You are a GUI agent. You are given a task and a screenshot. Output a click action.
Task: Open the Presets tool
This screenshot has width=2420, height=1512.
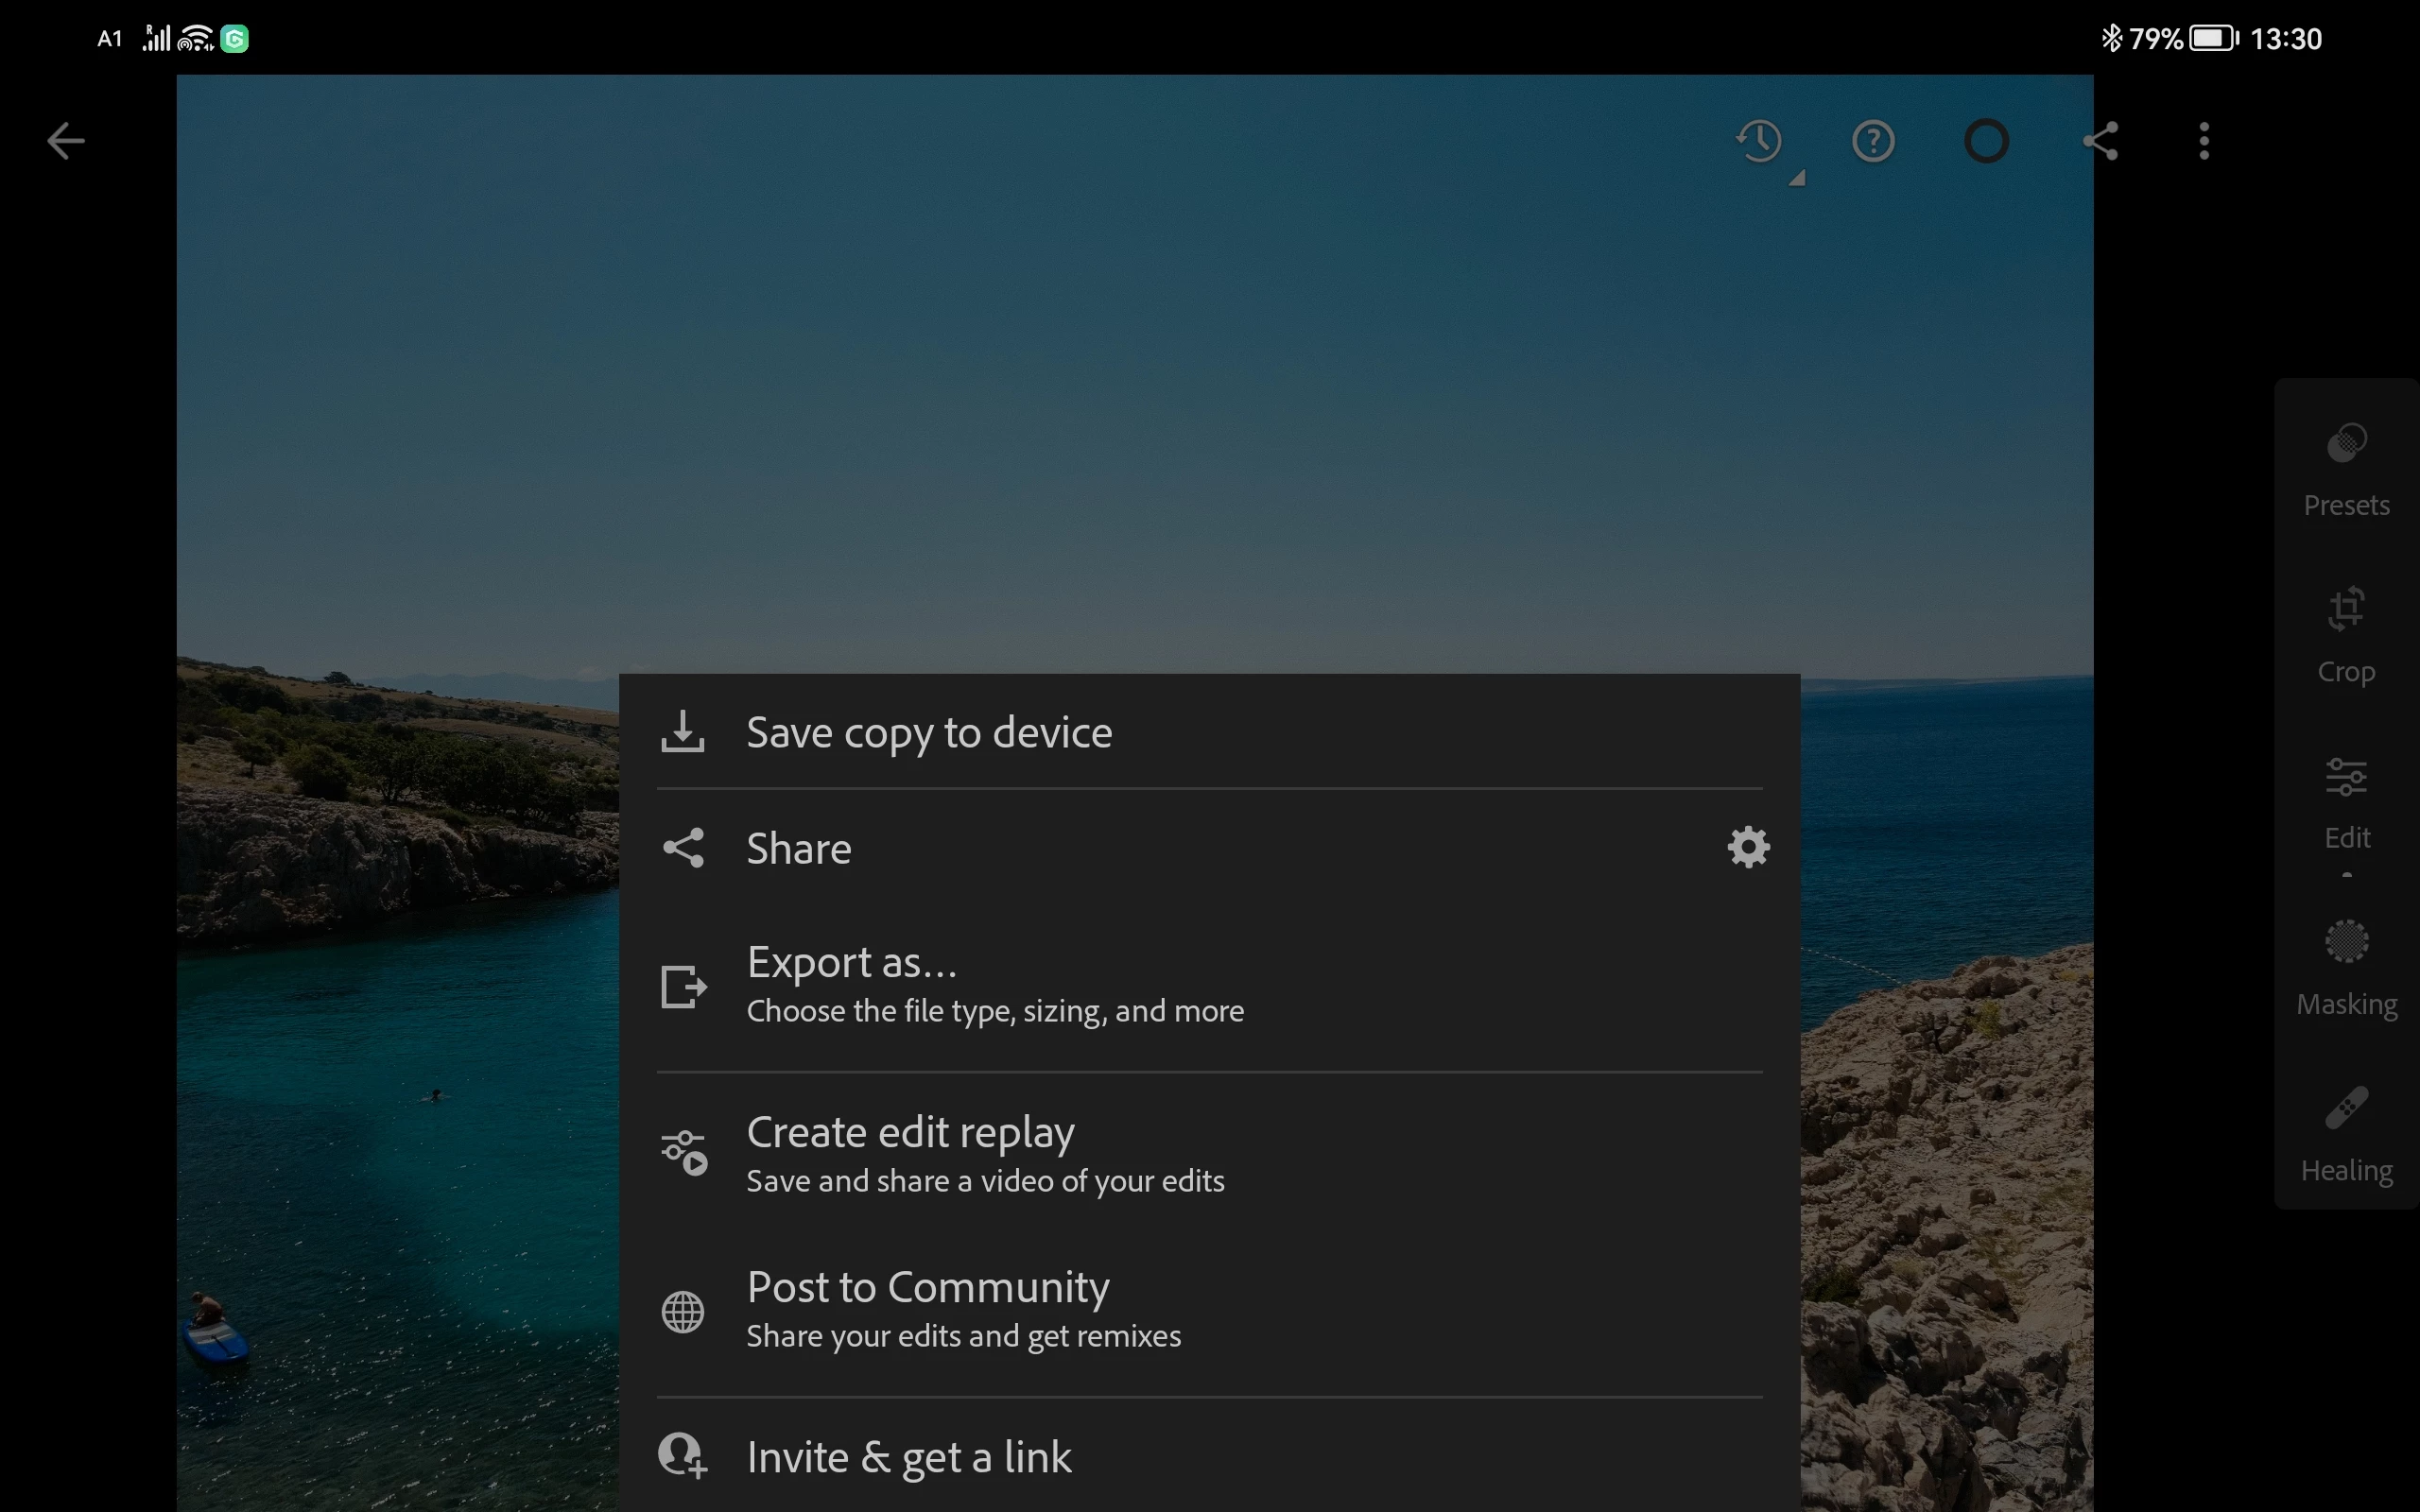click(2346, 470)
